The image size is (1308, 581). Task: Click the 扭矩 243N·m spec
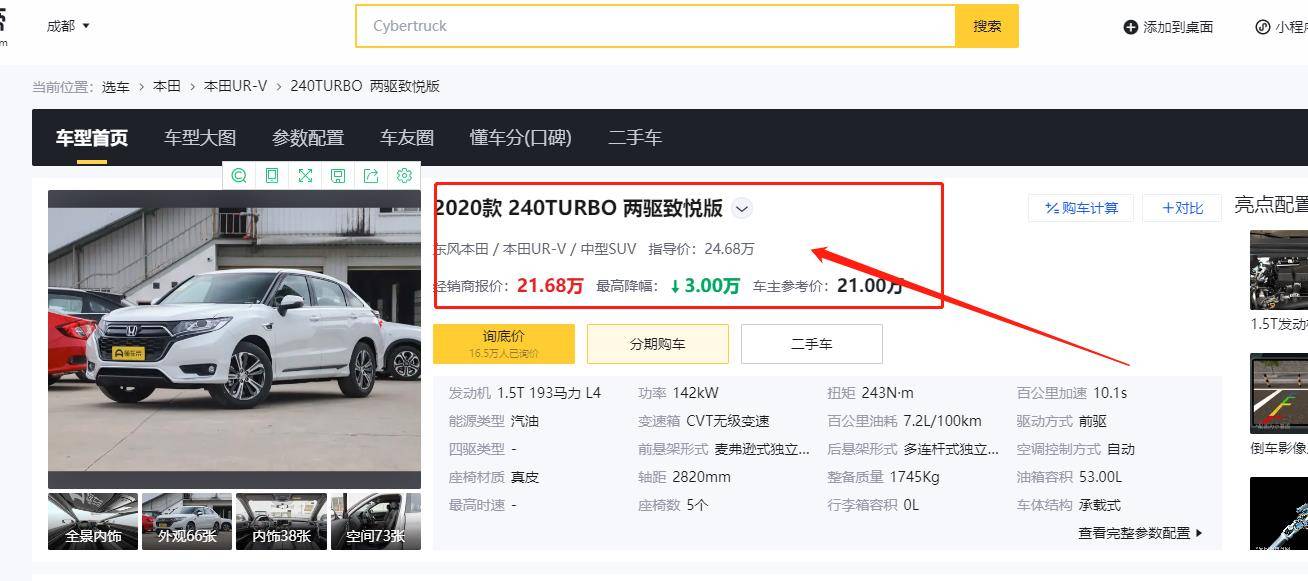pos(870,393)
